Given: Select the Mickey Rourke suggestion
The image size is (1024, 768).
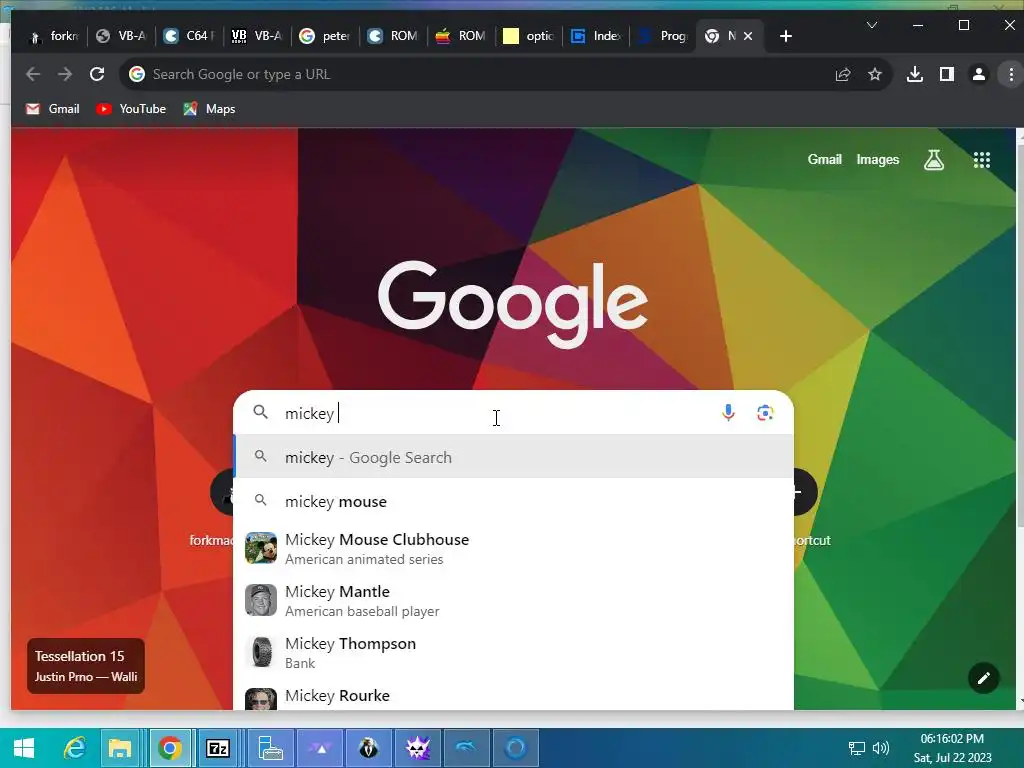Looking at the screenshot, I should 514,696.
